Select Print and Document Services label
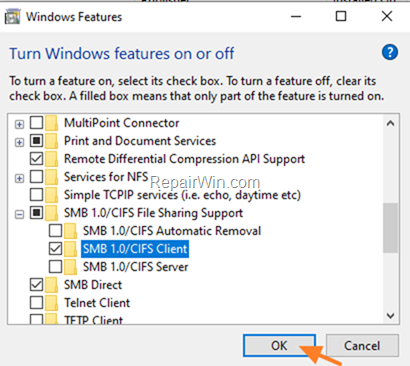 click(140, 141)
